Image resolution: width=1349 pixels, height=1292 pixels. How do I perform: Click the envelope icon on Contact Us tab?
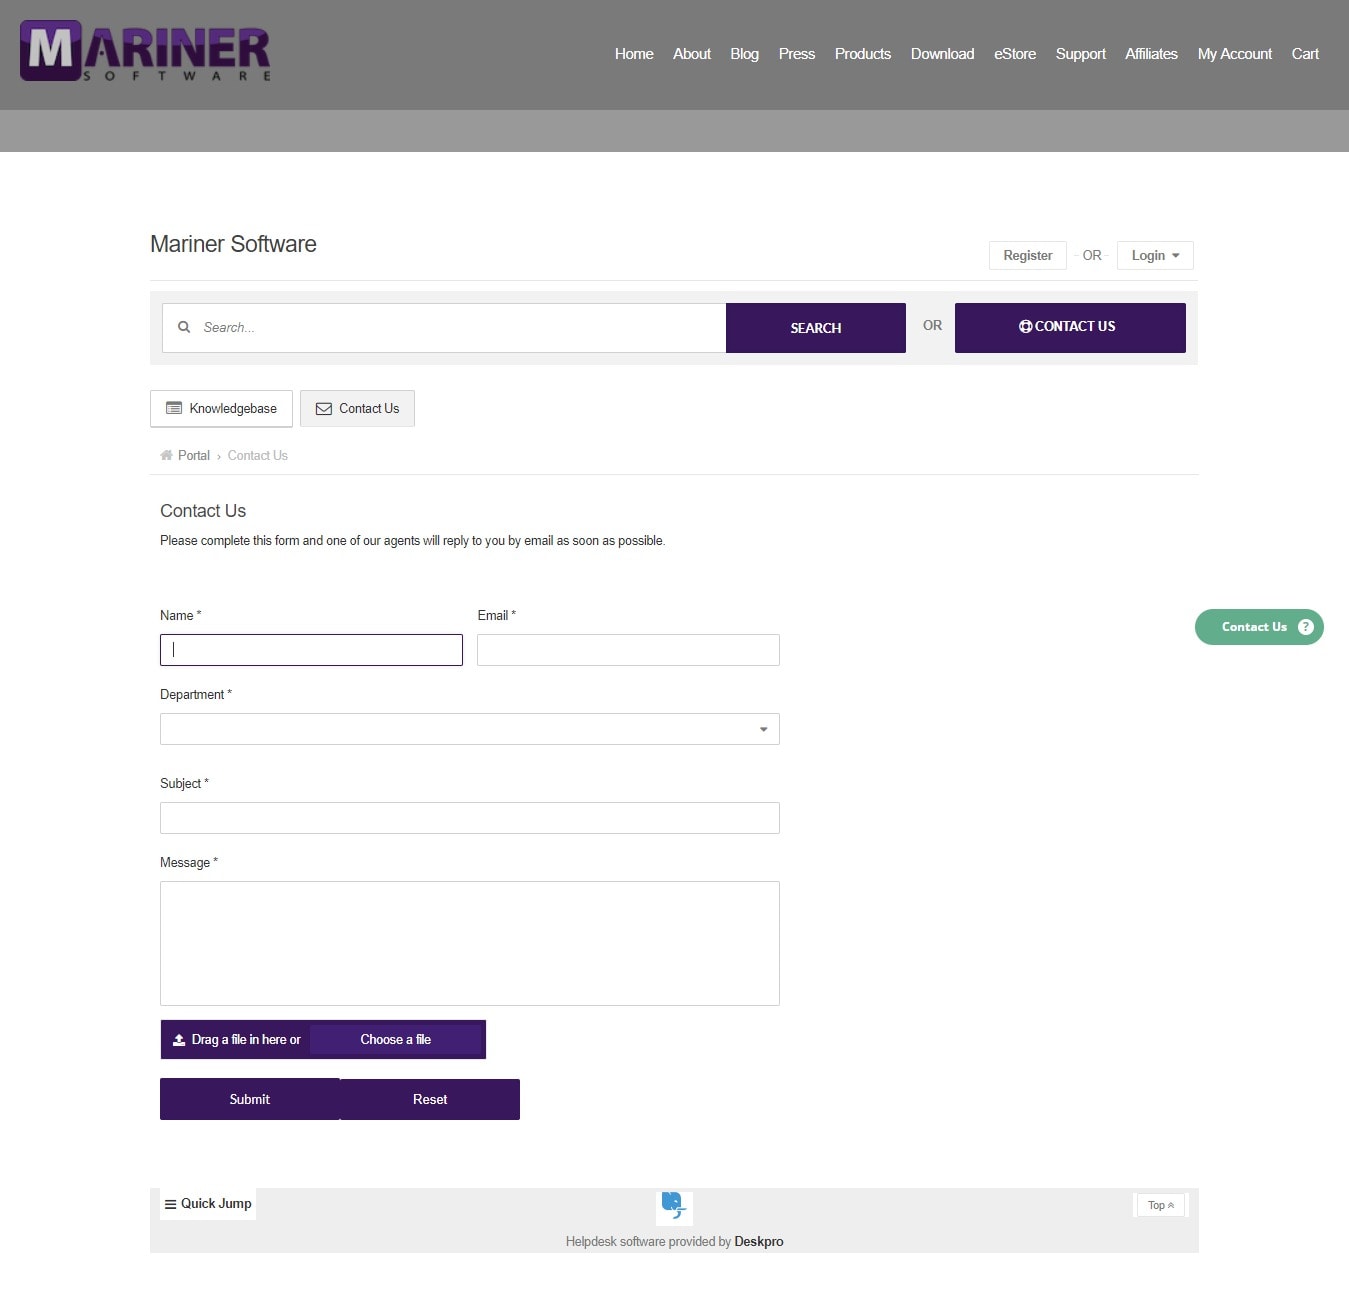(x=324, y=409)
